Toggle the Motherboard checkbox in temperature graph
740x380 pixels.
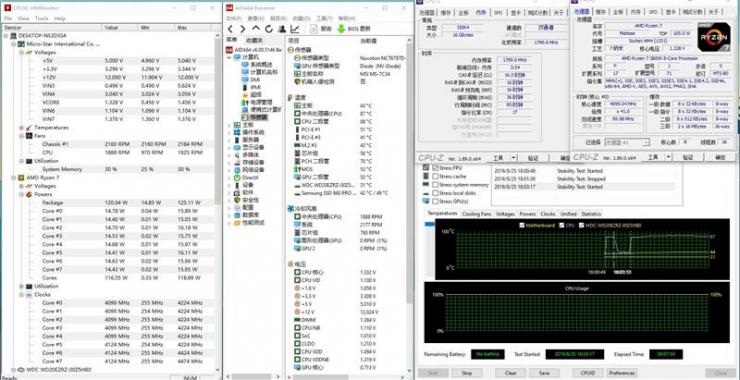pyautogui.click(x=521, y=226)
